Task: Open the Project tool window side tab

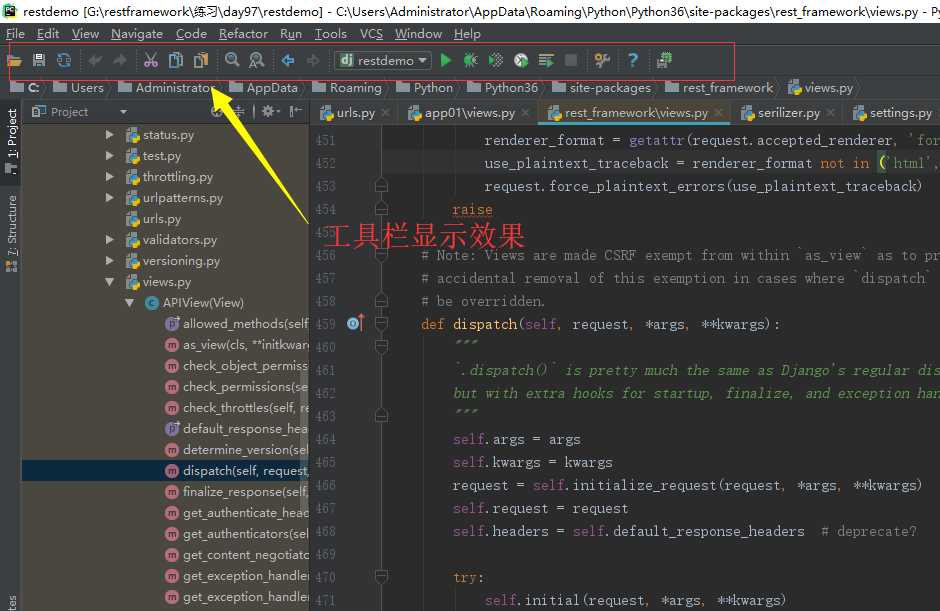Action: click(x=11, y=142)
